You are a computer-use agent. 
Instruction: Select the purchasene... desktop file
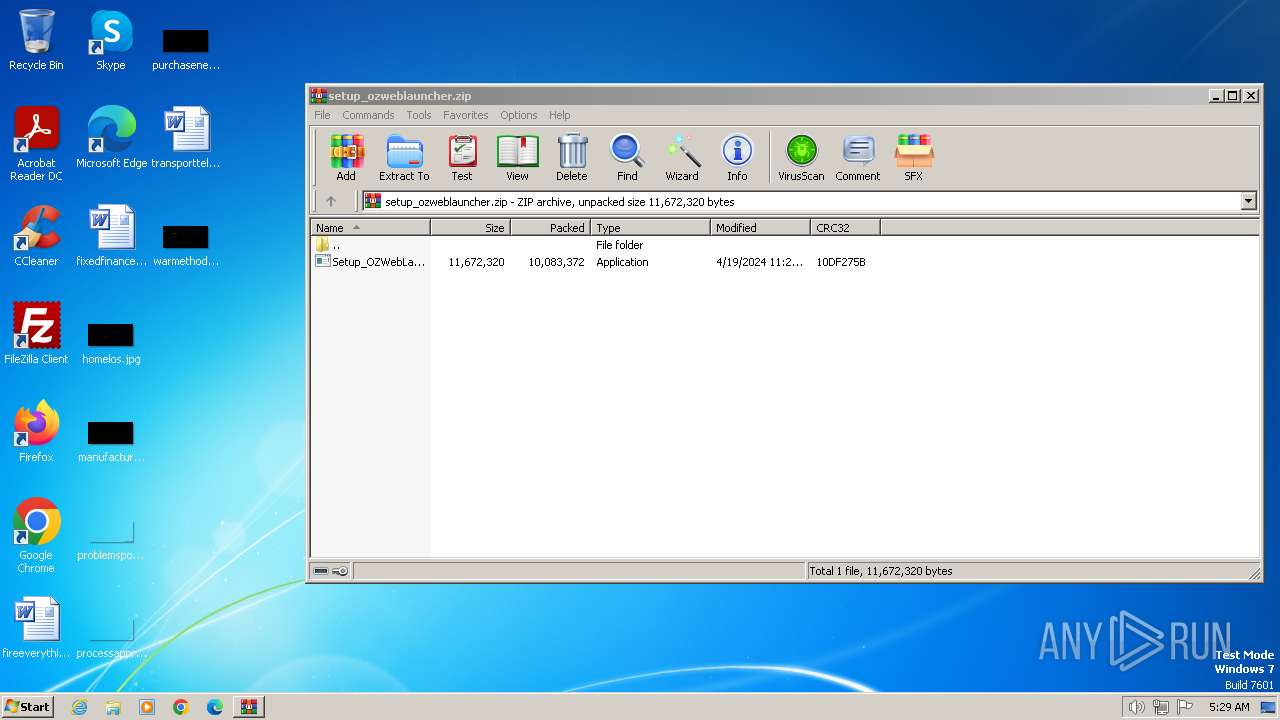[x=186, y=48]
